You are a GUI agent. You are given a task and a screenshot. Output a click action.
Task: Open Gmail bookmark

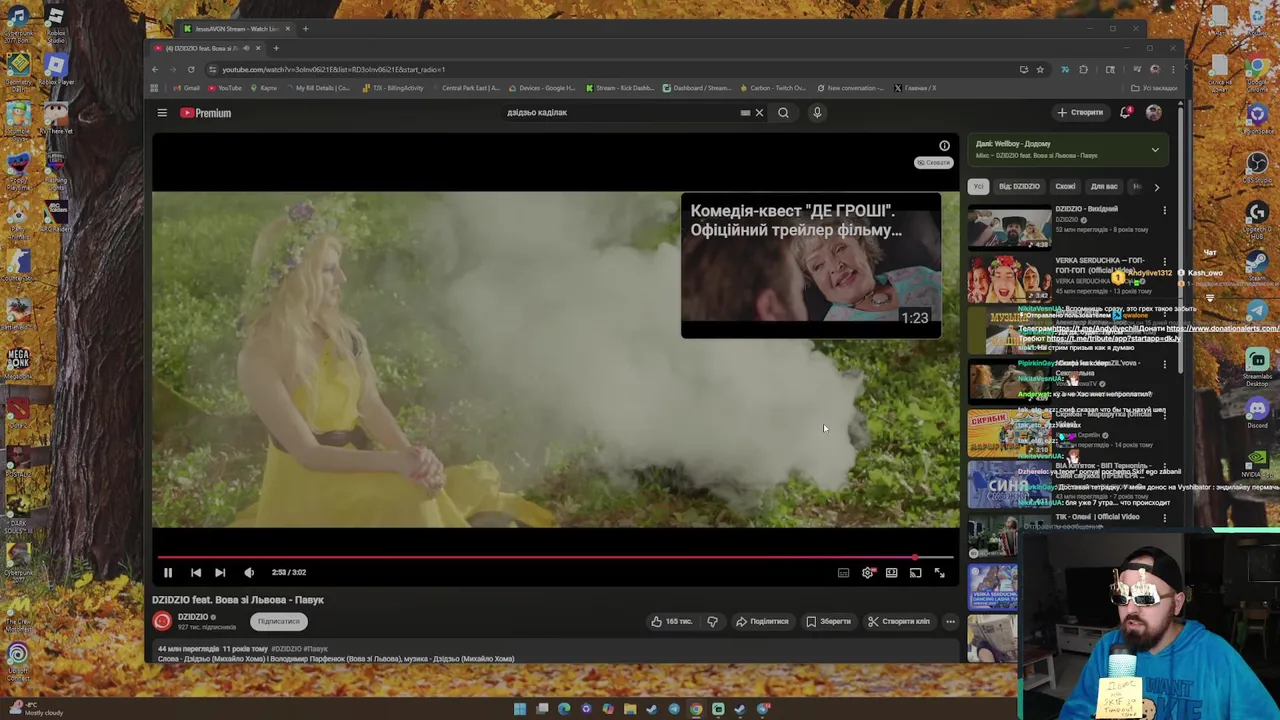pos(187,88)
